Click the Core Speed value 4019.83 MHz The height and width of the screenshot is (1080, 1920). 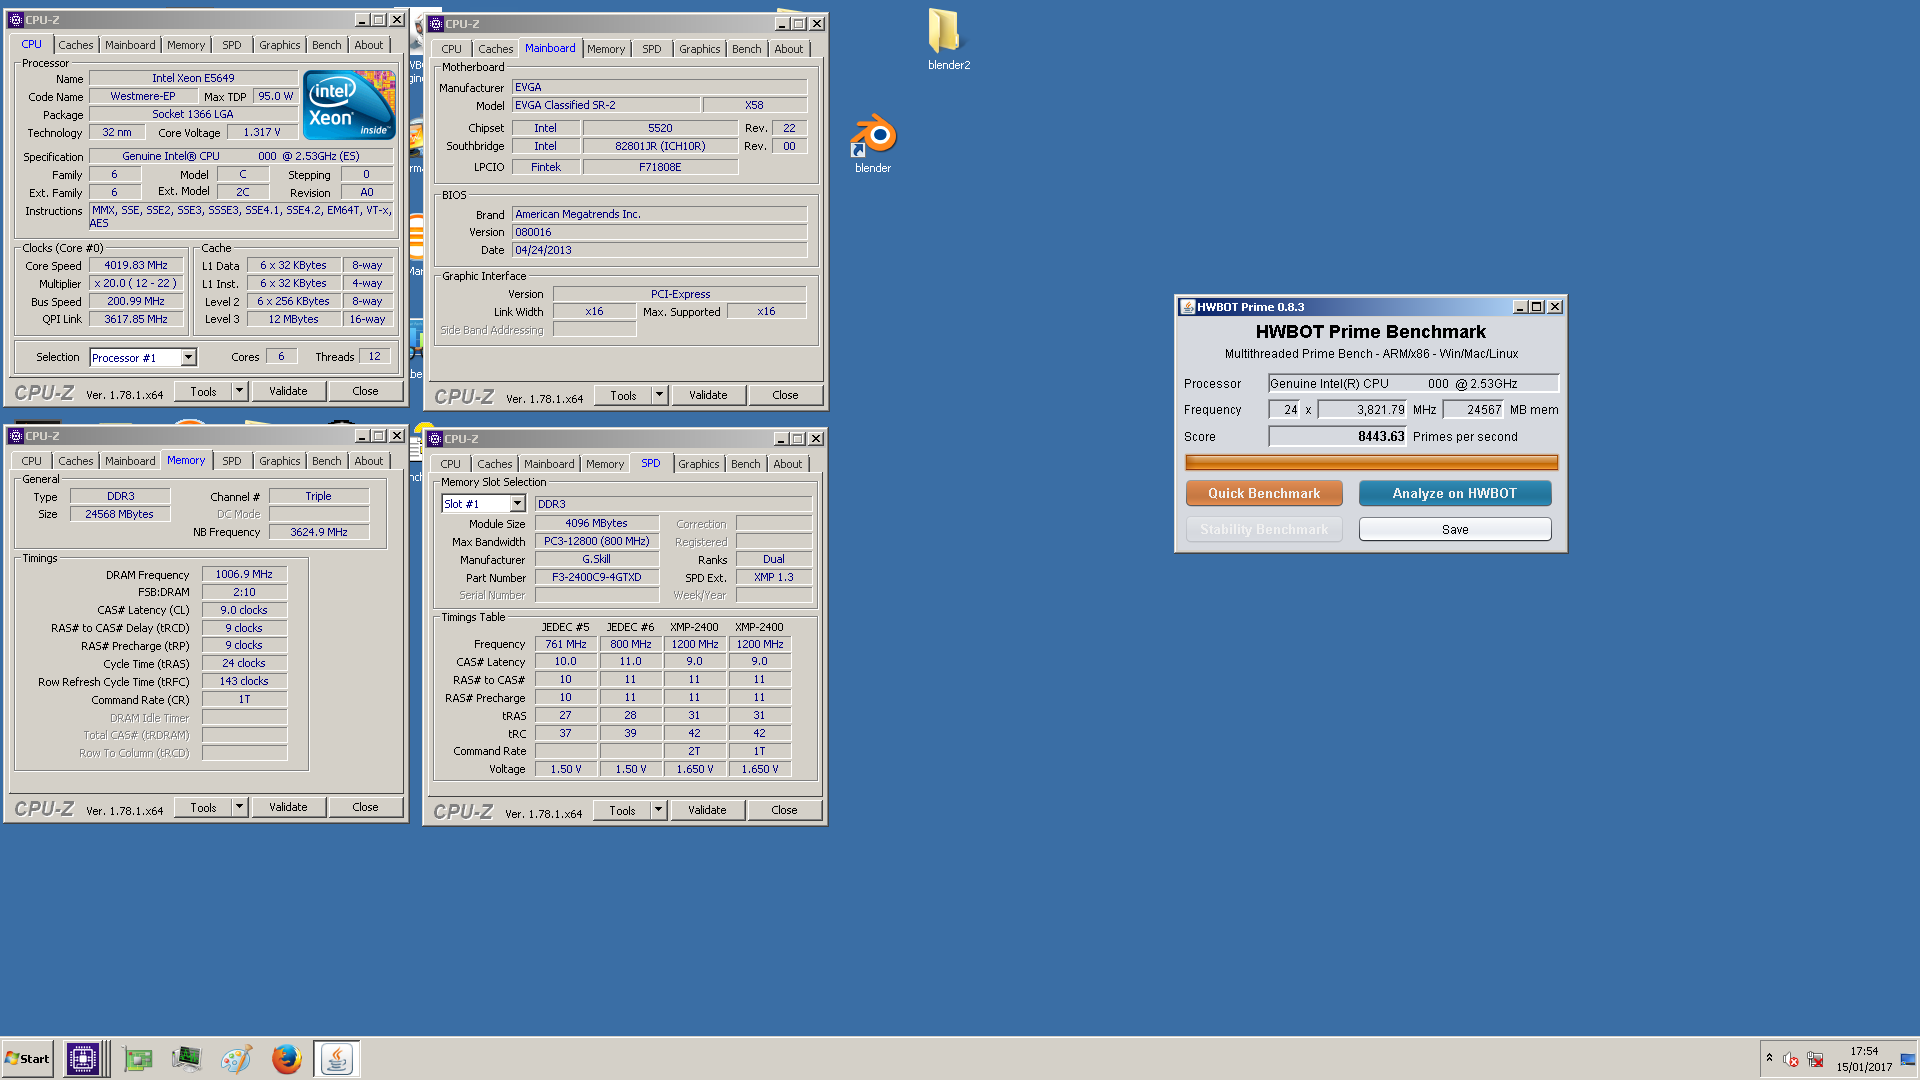click(x=136, y=265)
